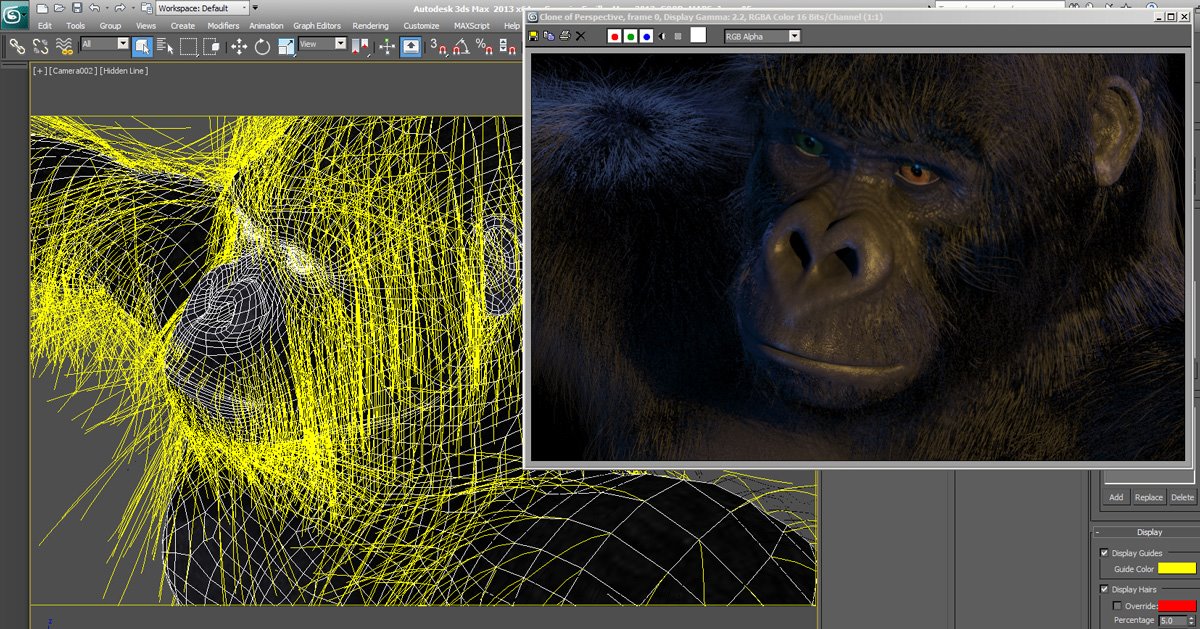This screenshot has width=1200, height=629.
Task: Click the yellow Guide Color swatch
Action: (x=1177, y=568)
